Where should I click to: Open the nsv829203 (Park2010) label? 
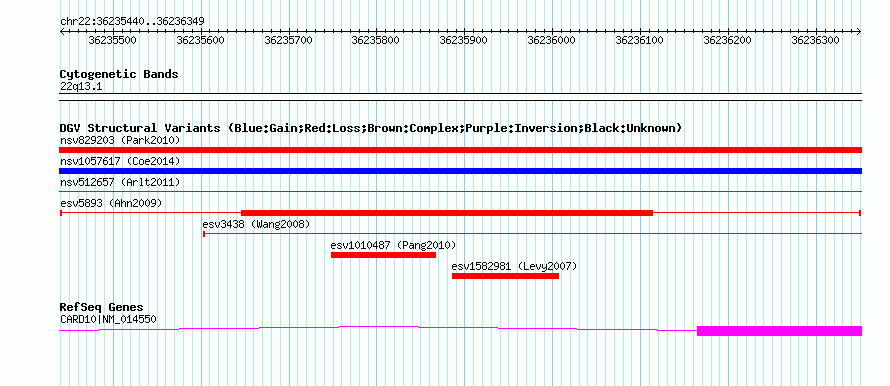coord(120,140)
